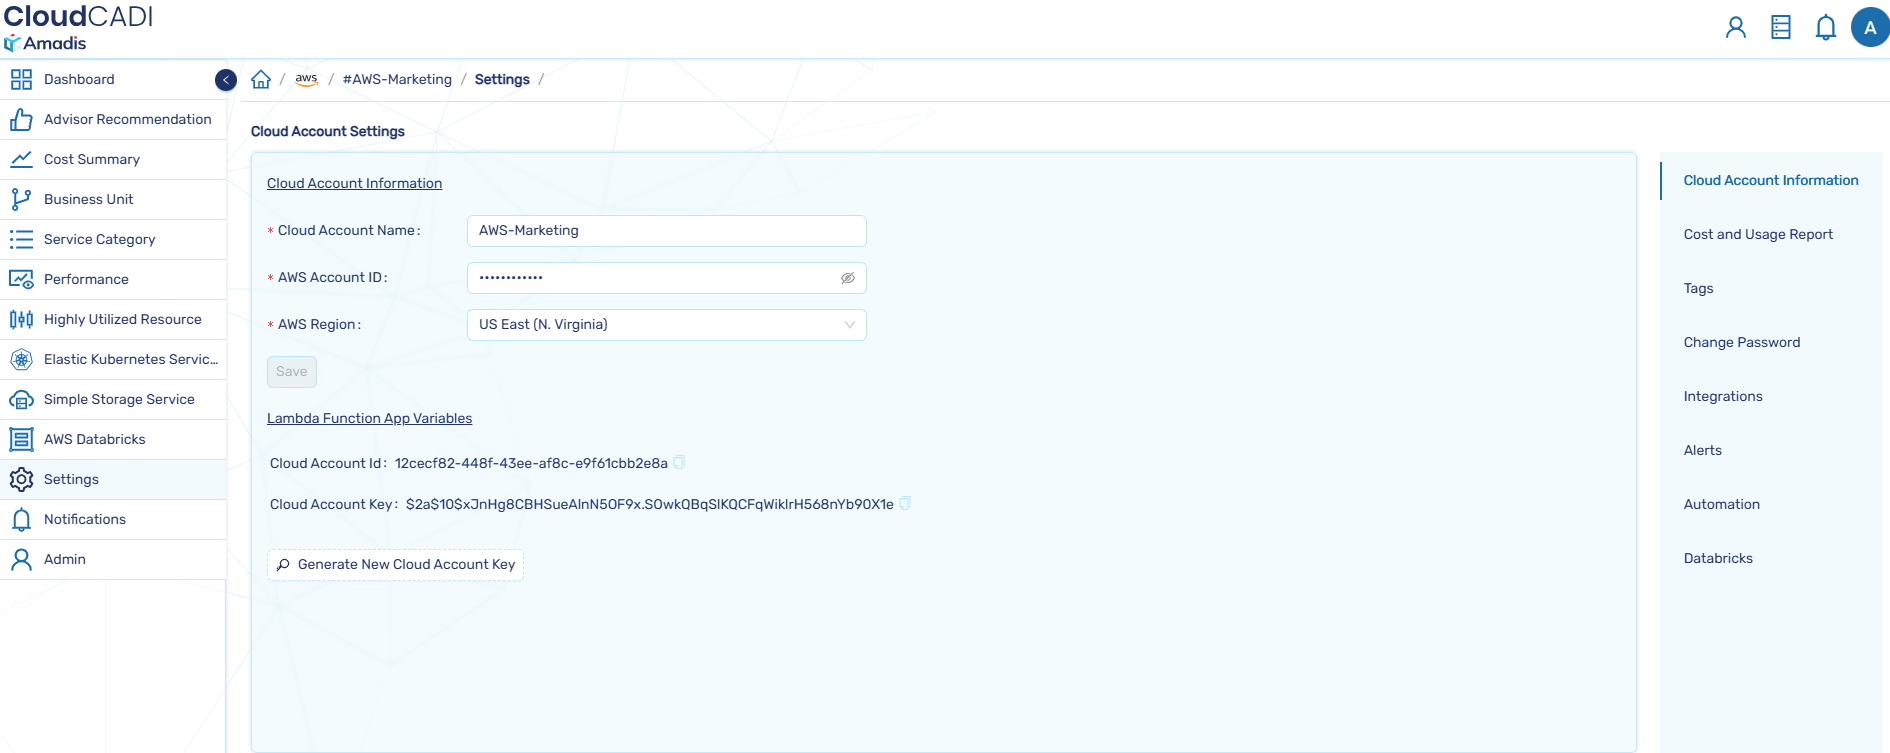Copy the Cloud Account Key value
The width and height of the screenshot is (1890, 753).
905,503
